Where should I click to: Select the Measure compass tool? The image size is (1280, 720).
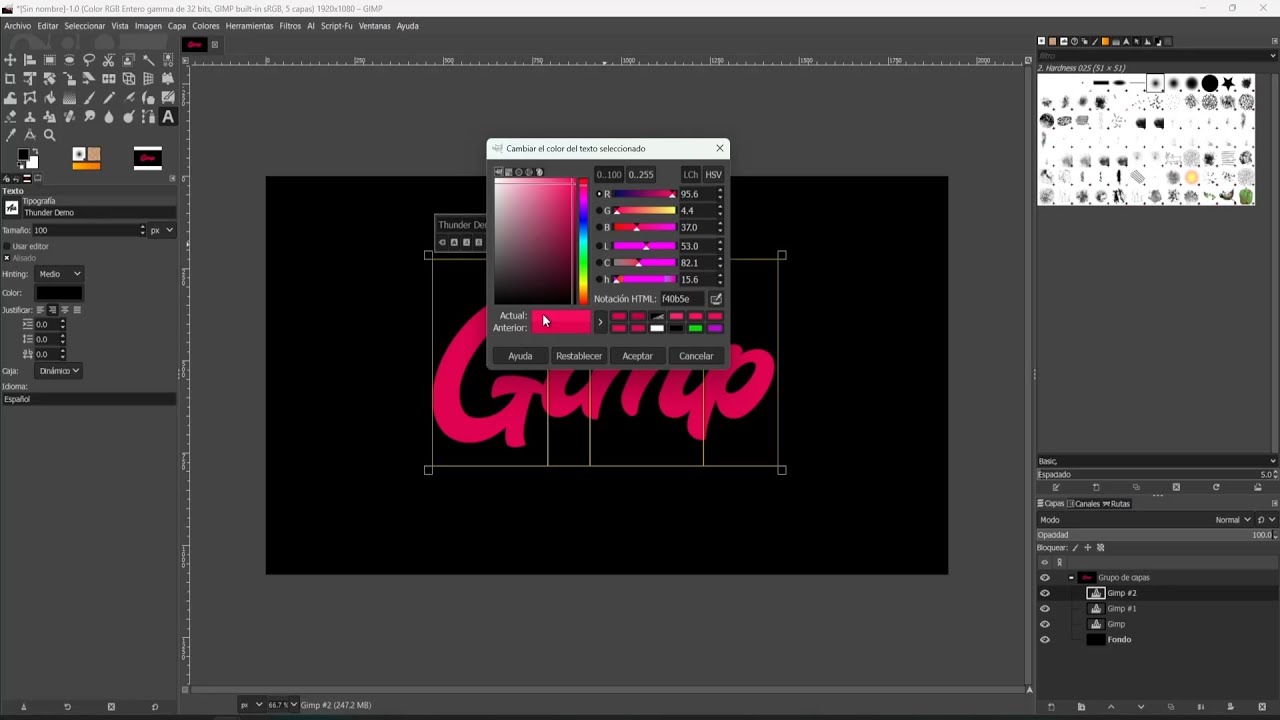click(30, 135)
